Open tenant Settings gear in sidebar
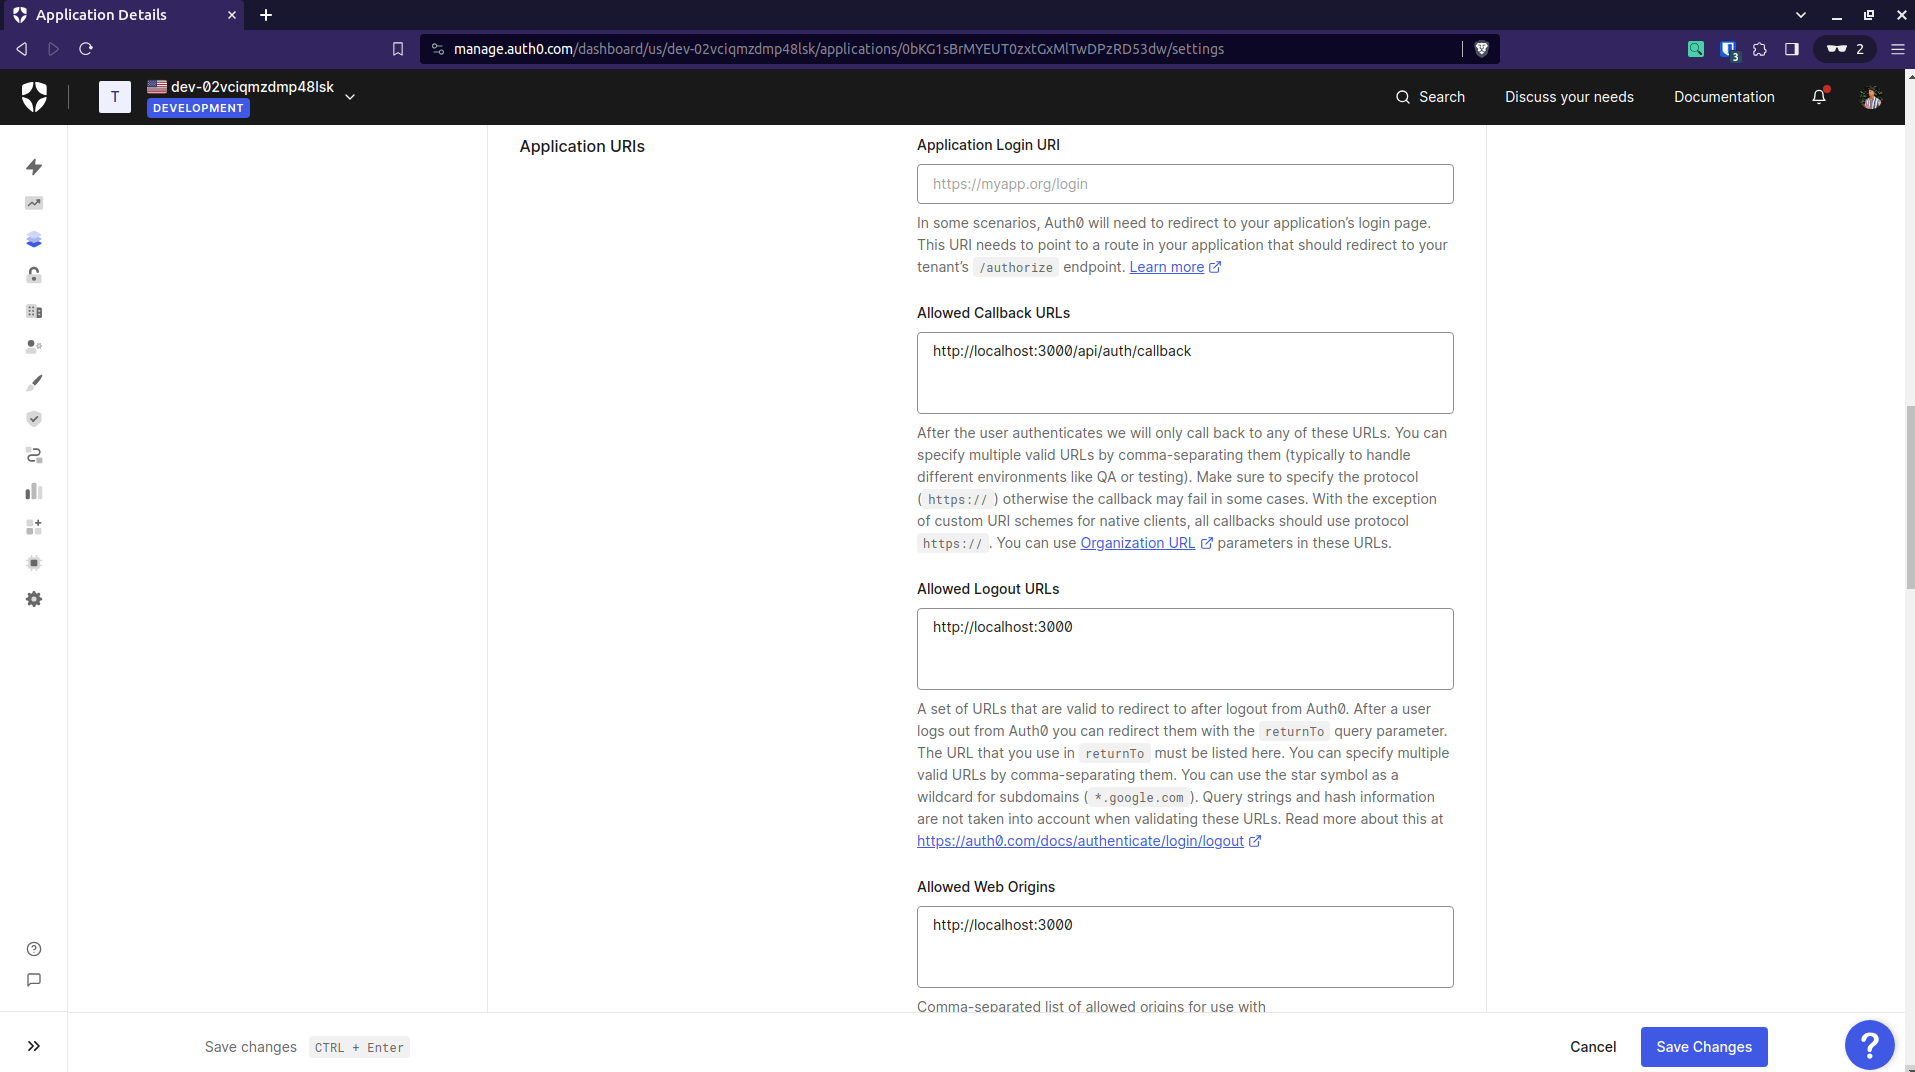This screenshot has height=1072, width=1915. 34,599
